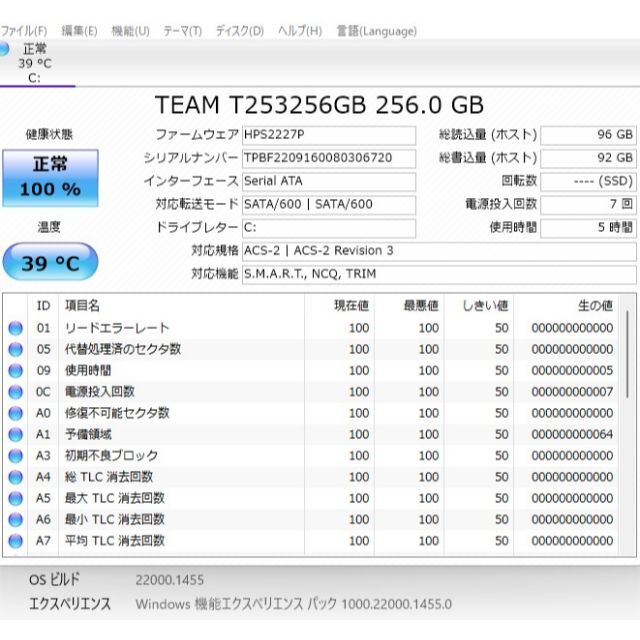Image resolution: width=640 pixels, height=640 pixels.
Task: Click total host reads value 96 GB
Action: click(588, 135)
